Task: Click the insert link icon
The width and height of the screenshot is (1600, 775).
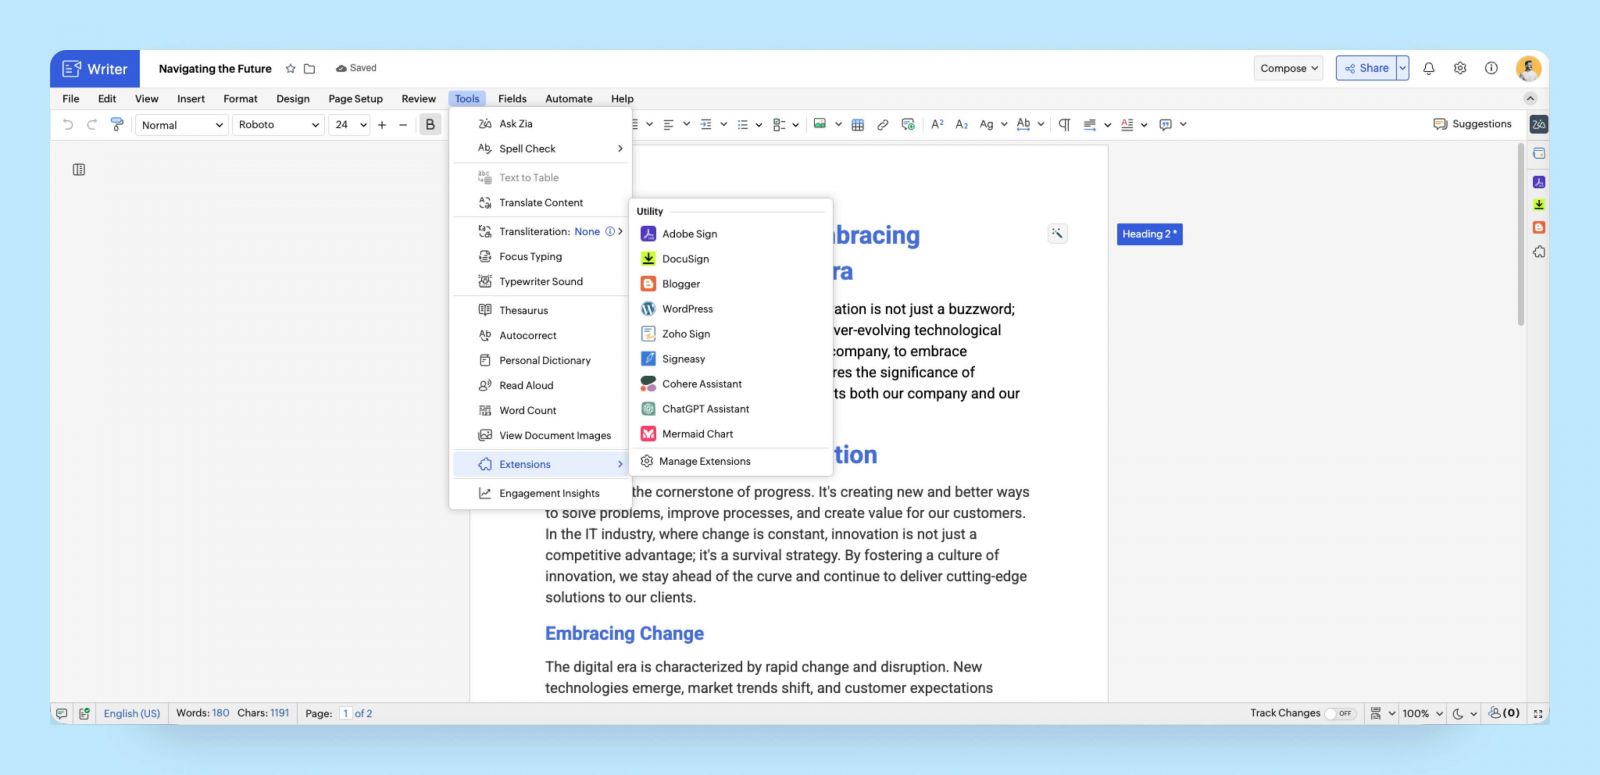Action: [882, 125]
